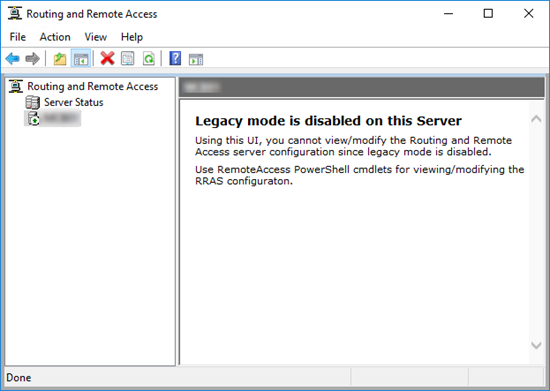Click the Routing and Remote Access title bar icon
The image size is (550, 391).
[15, 14]
